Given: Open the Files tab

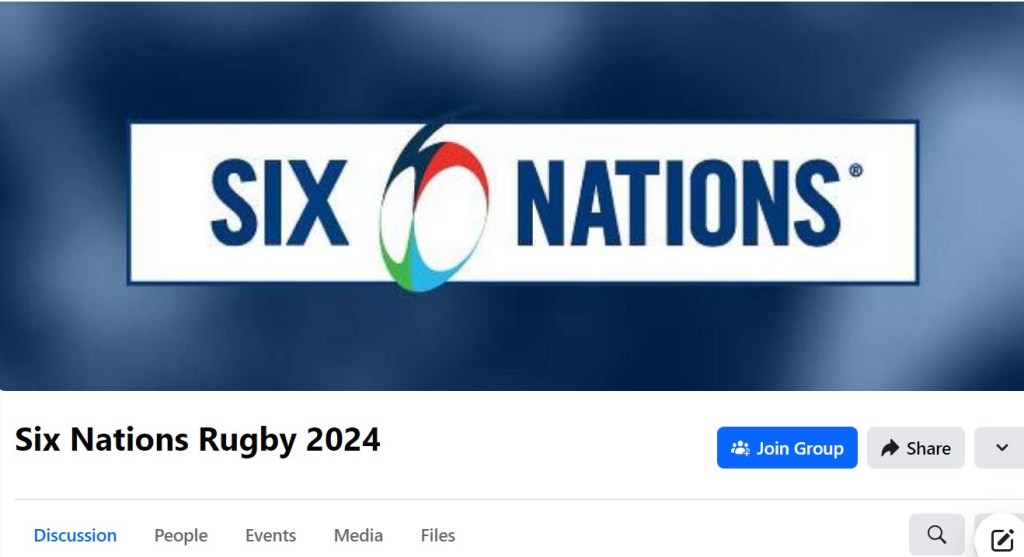Looking at the screenshot, I should click(x=438, y=535).
